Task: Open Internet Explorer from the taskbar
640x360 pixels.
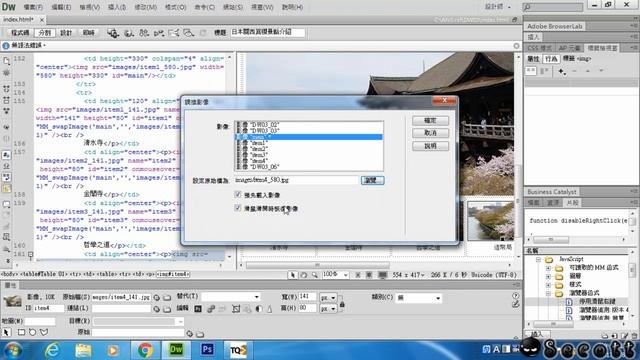Action: 52,350
